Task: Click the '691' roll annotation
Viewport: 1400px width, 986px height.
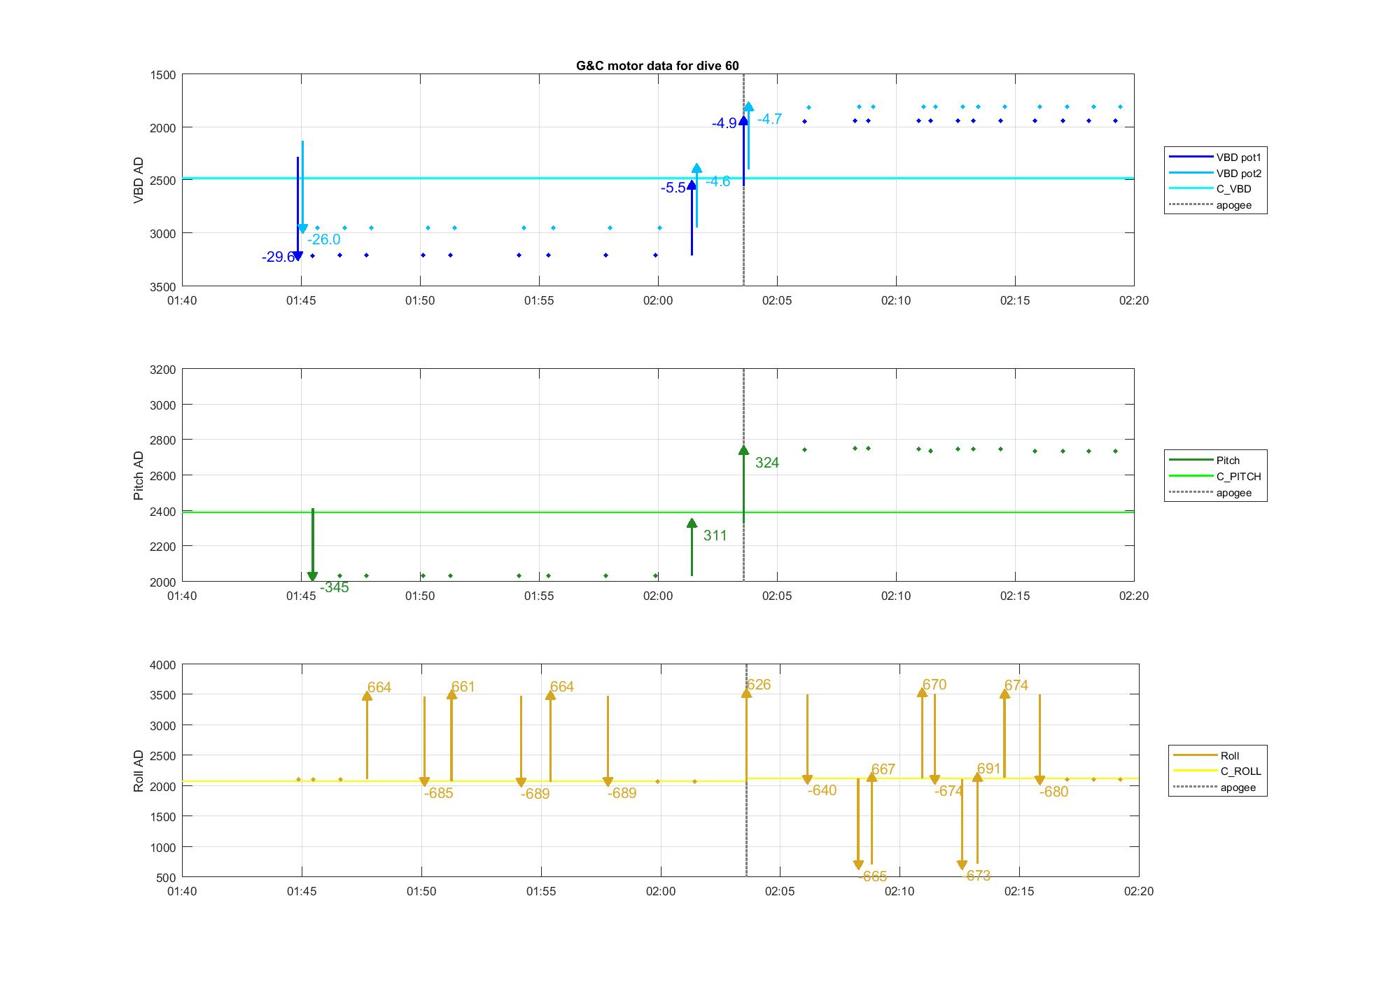Action: point(989,768)
